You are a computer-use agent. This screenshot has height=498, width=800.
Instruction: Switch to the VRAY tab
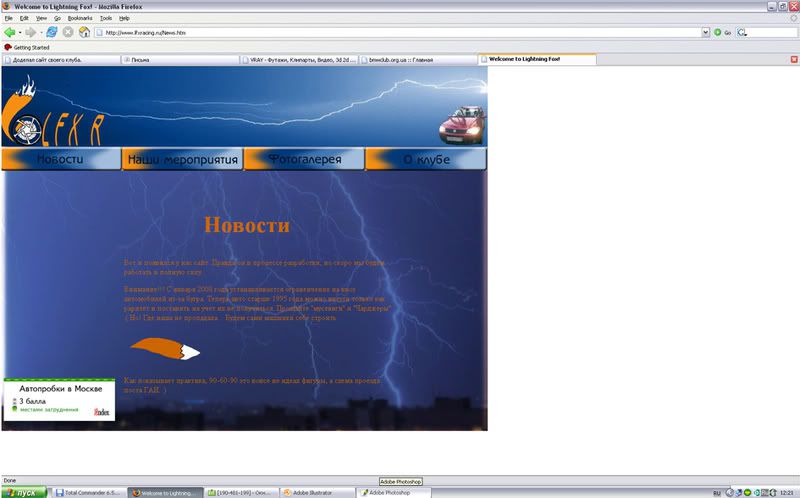click(299, 60)
